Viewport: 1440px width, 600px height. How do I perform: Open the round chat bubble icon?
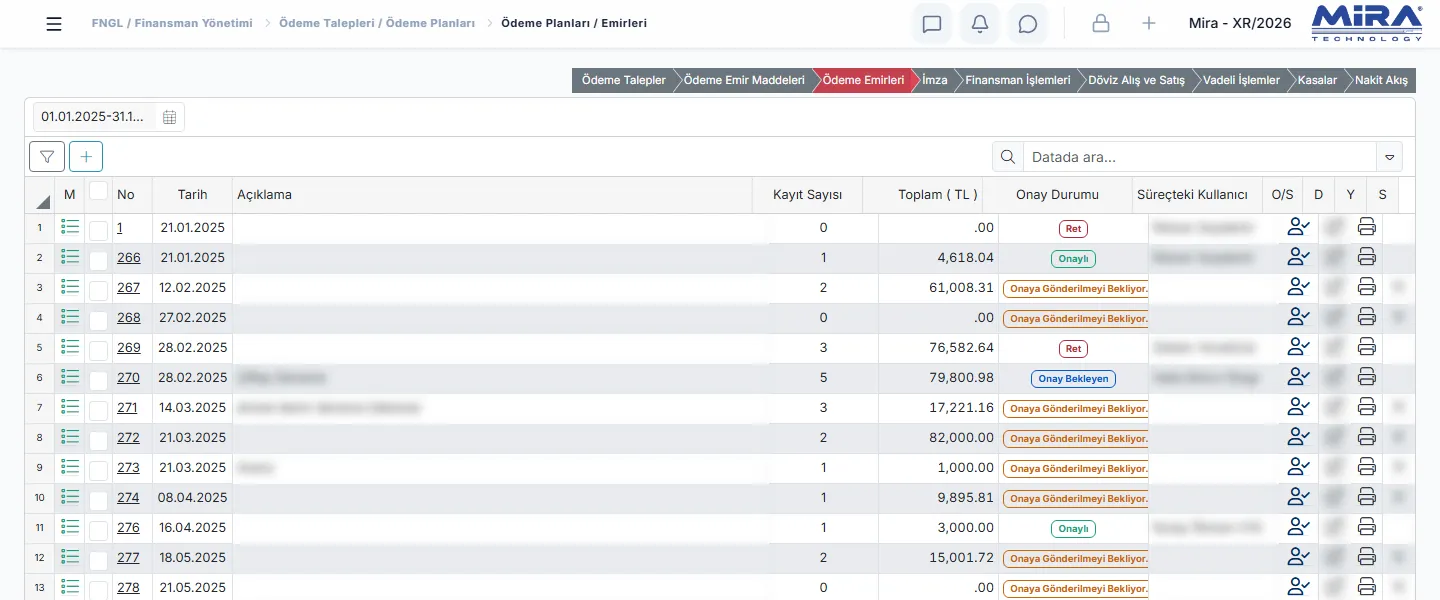click(x=1028, y=24)
